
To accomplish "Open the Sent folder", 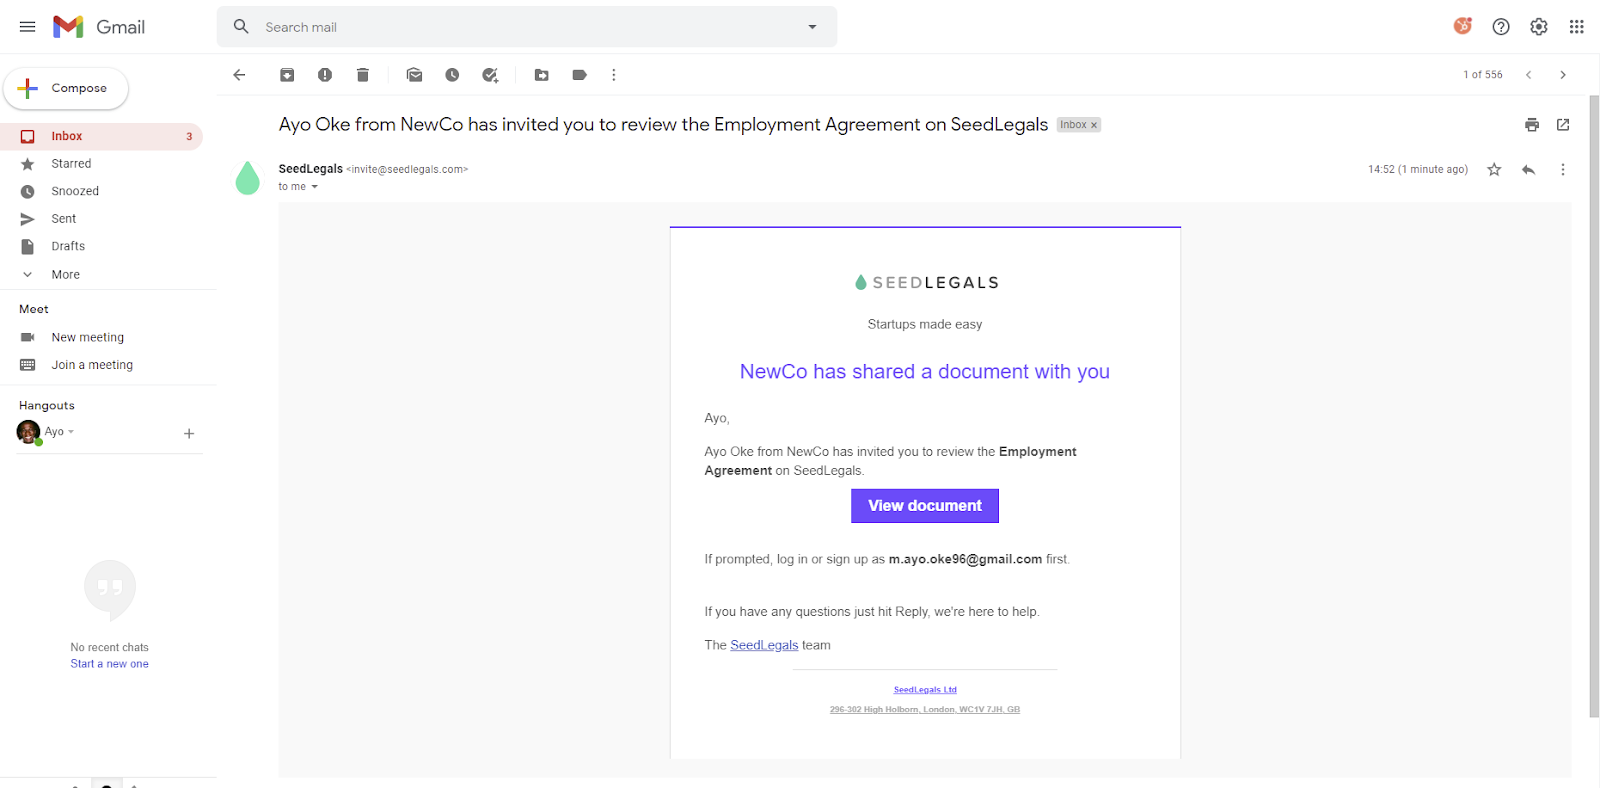I will point(63,219).
